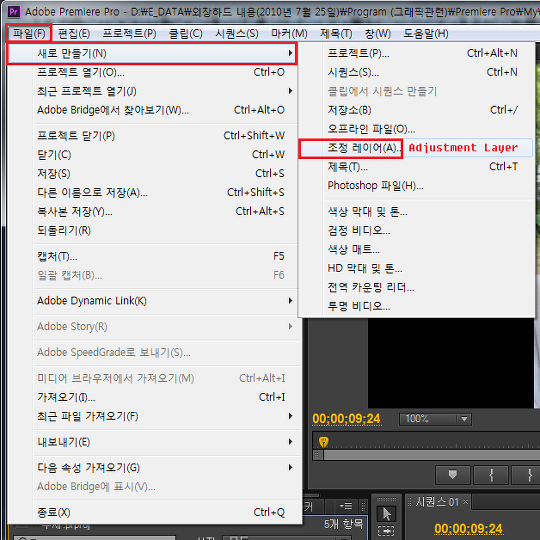540x540 pixels.
Task: Close the 시퀀스 01 tab
Action: [466, 502]
